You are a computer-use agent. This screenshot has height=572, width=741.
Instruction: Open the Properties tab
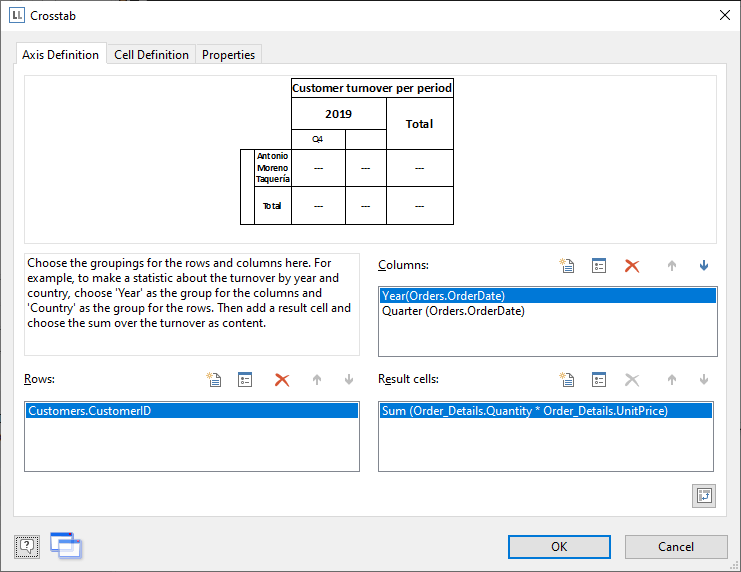[228, 55]
